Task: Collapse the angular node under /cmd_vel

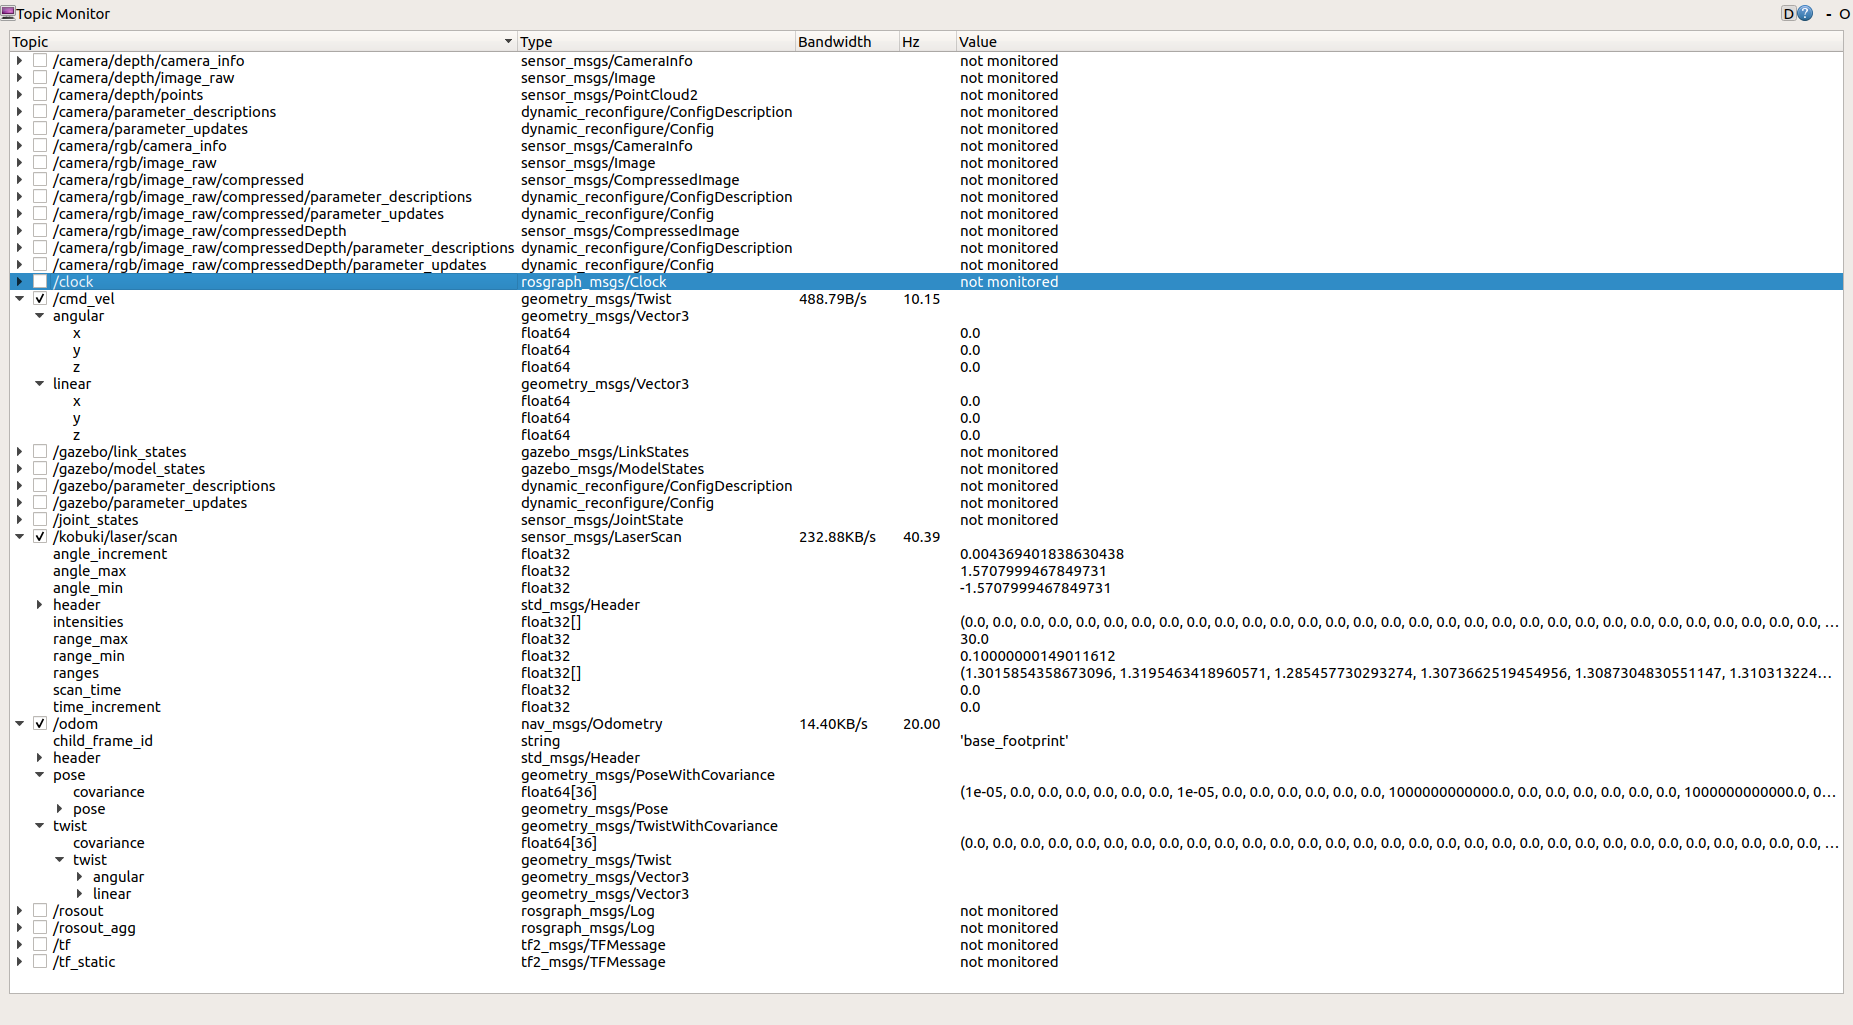Action: (x=39, y=316)
